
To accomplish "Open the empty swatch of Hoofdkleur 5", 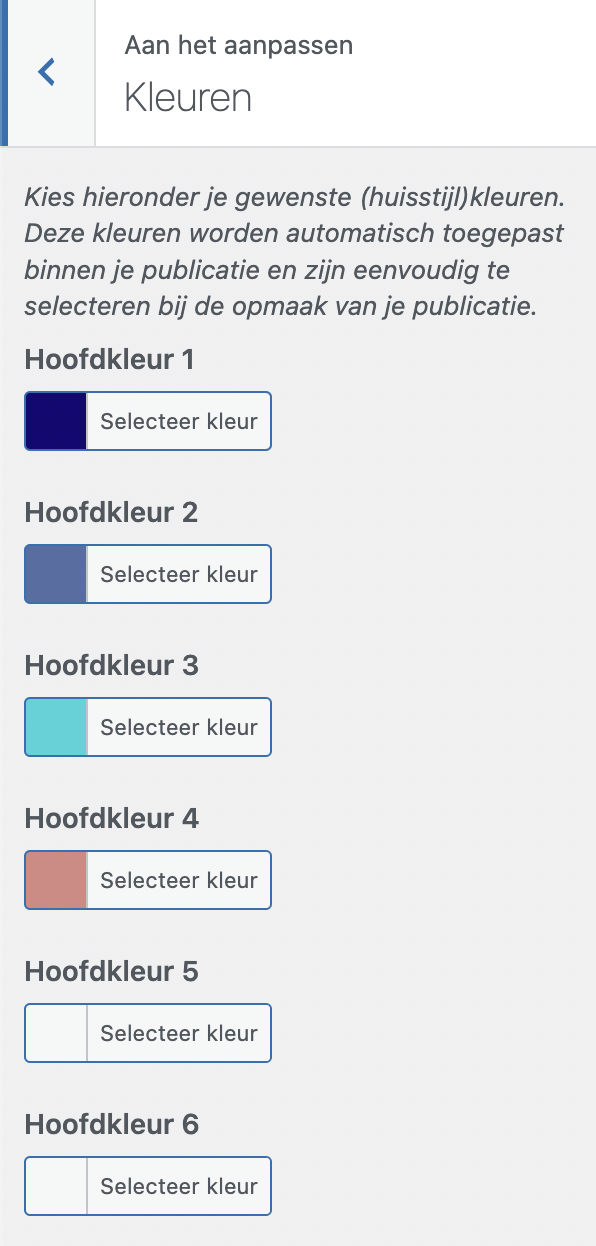I will click(56, 1033).
